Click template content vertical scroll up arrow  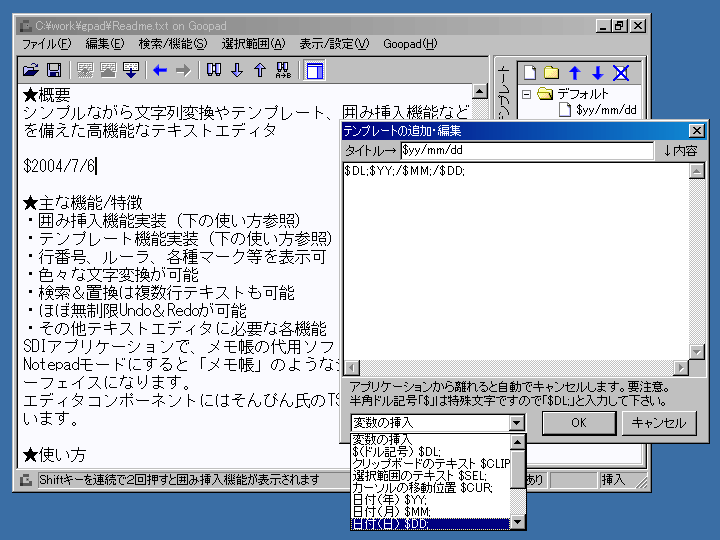coord(697,171)
